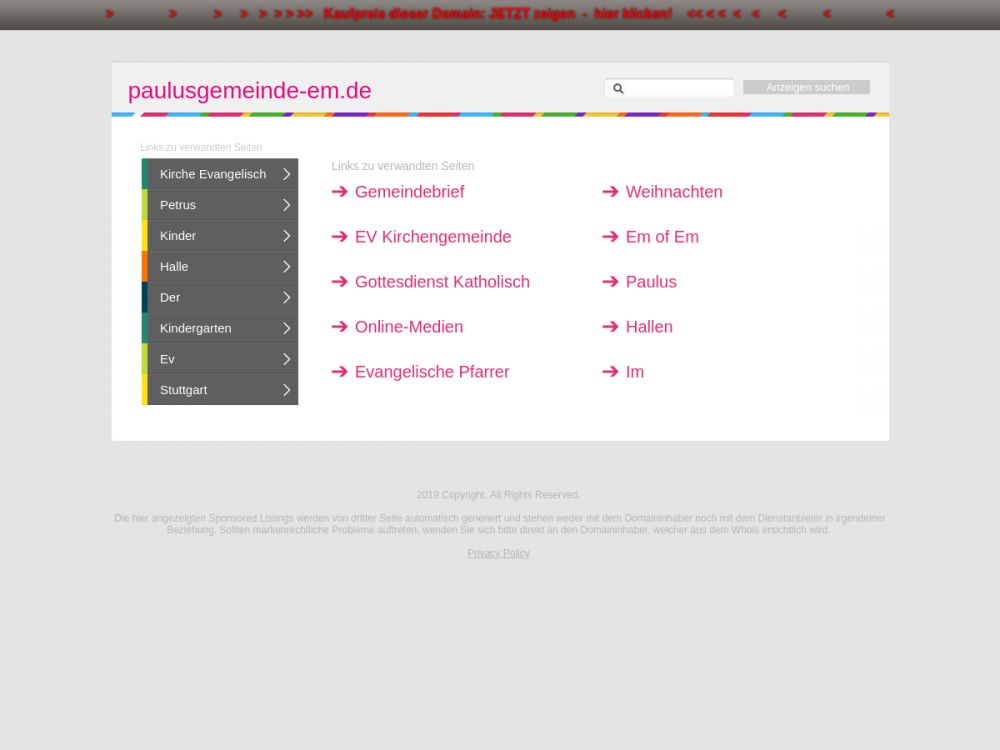The width and height of the screenshot is (1000, 750).
Task: Click the arrow icon beside Paulus
Action: (x=610, y=282)
